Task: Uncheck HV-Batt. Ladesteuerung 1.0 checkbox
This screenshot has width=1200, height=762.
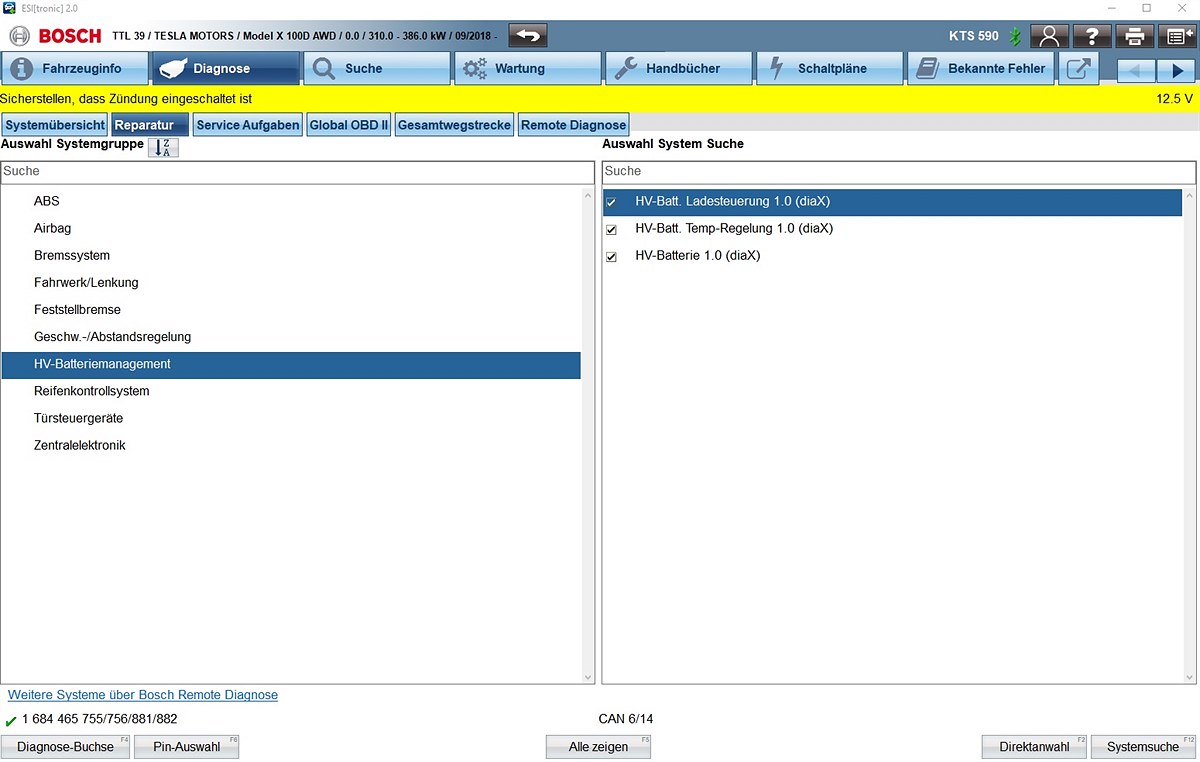Action: pyautogui.click(x=612, y=202)
